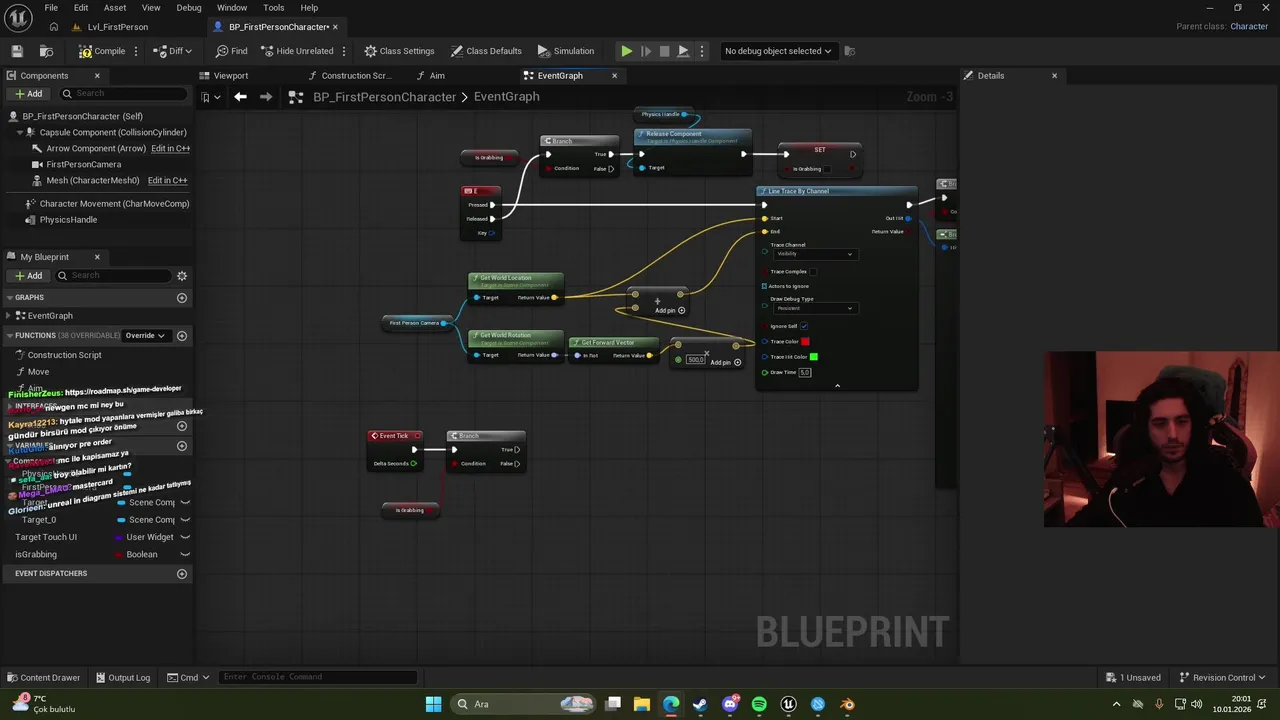Switch to the Viewport tab
The height and width of the screenshot is (720, 1280).
pos(231,76)
